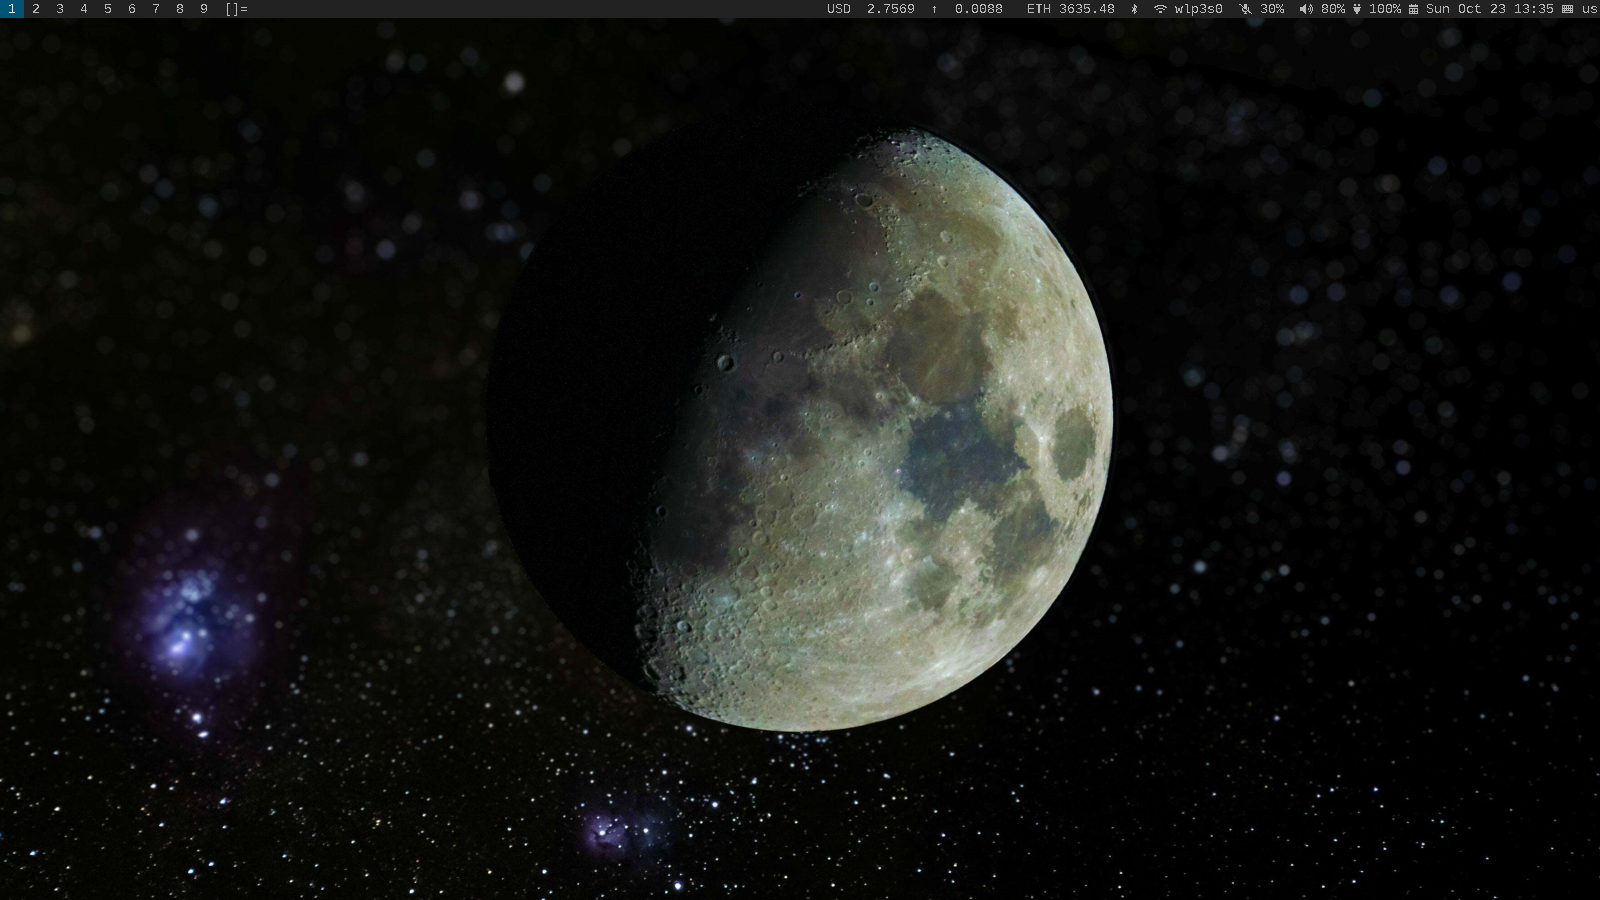Image resolution: width=1600 pixels, height=900 pixels.
Task: Click the active workspace tag 1
Action: pyautogui.click(x=12, y=9)
